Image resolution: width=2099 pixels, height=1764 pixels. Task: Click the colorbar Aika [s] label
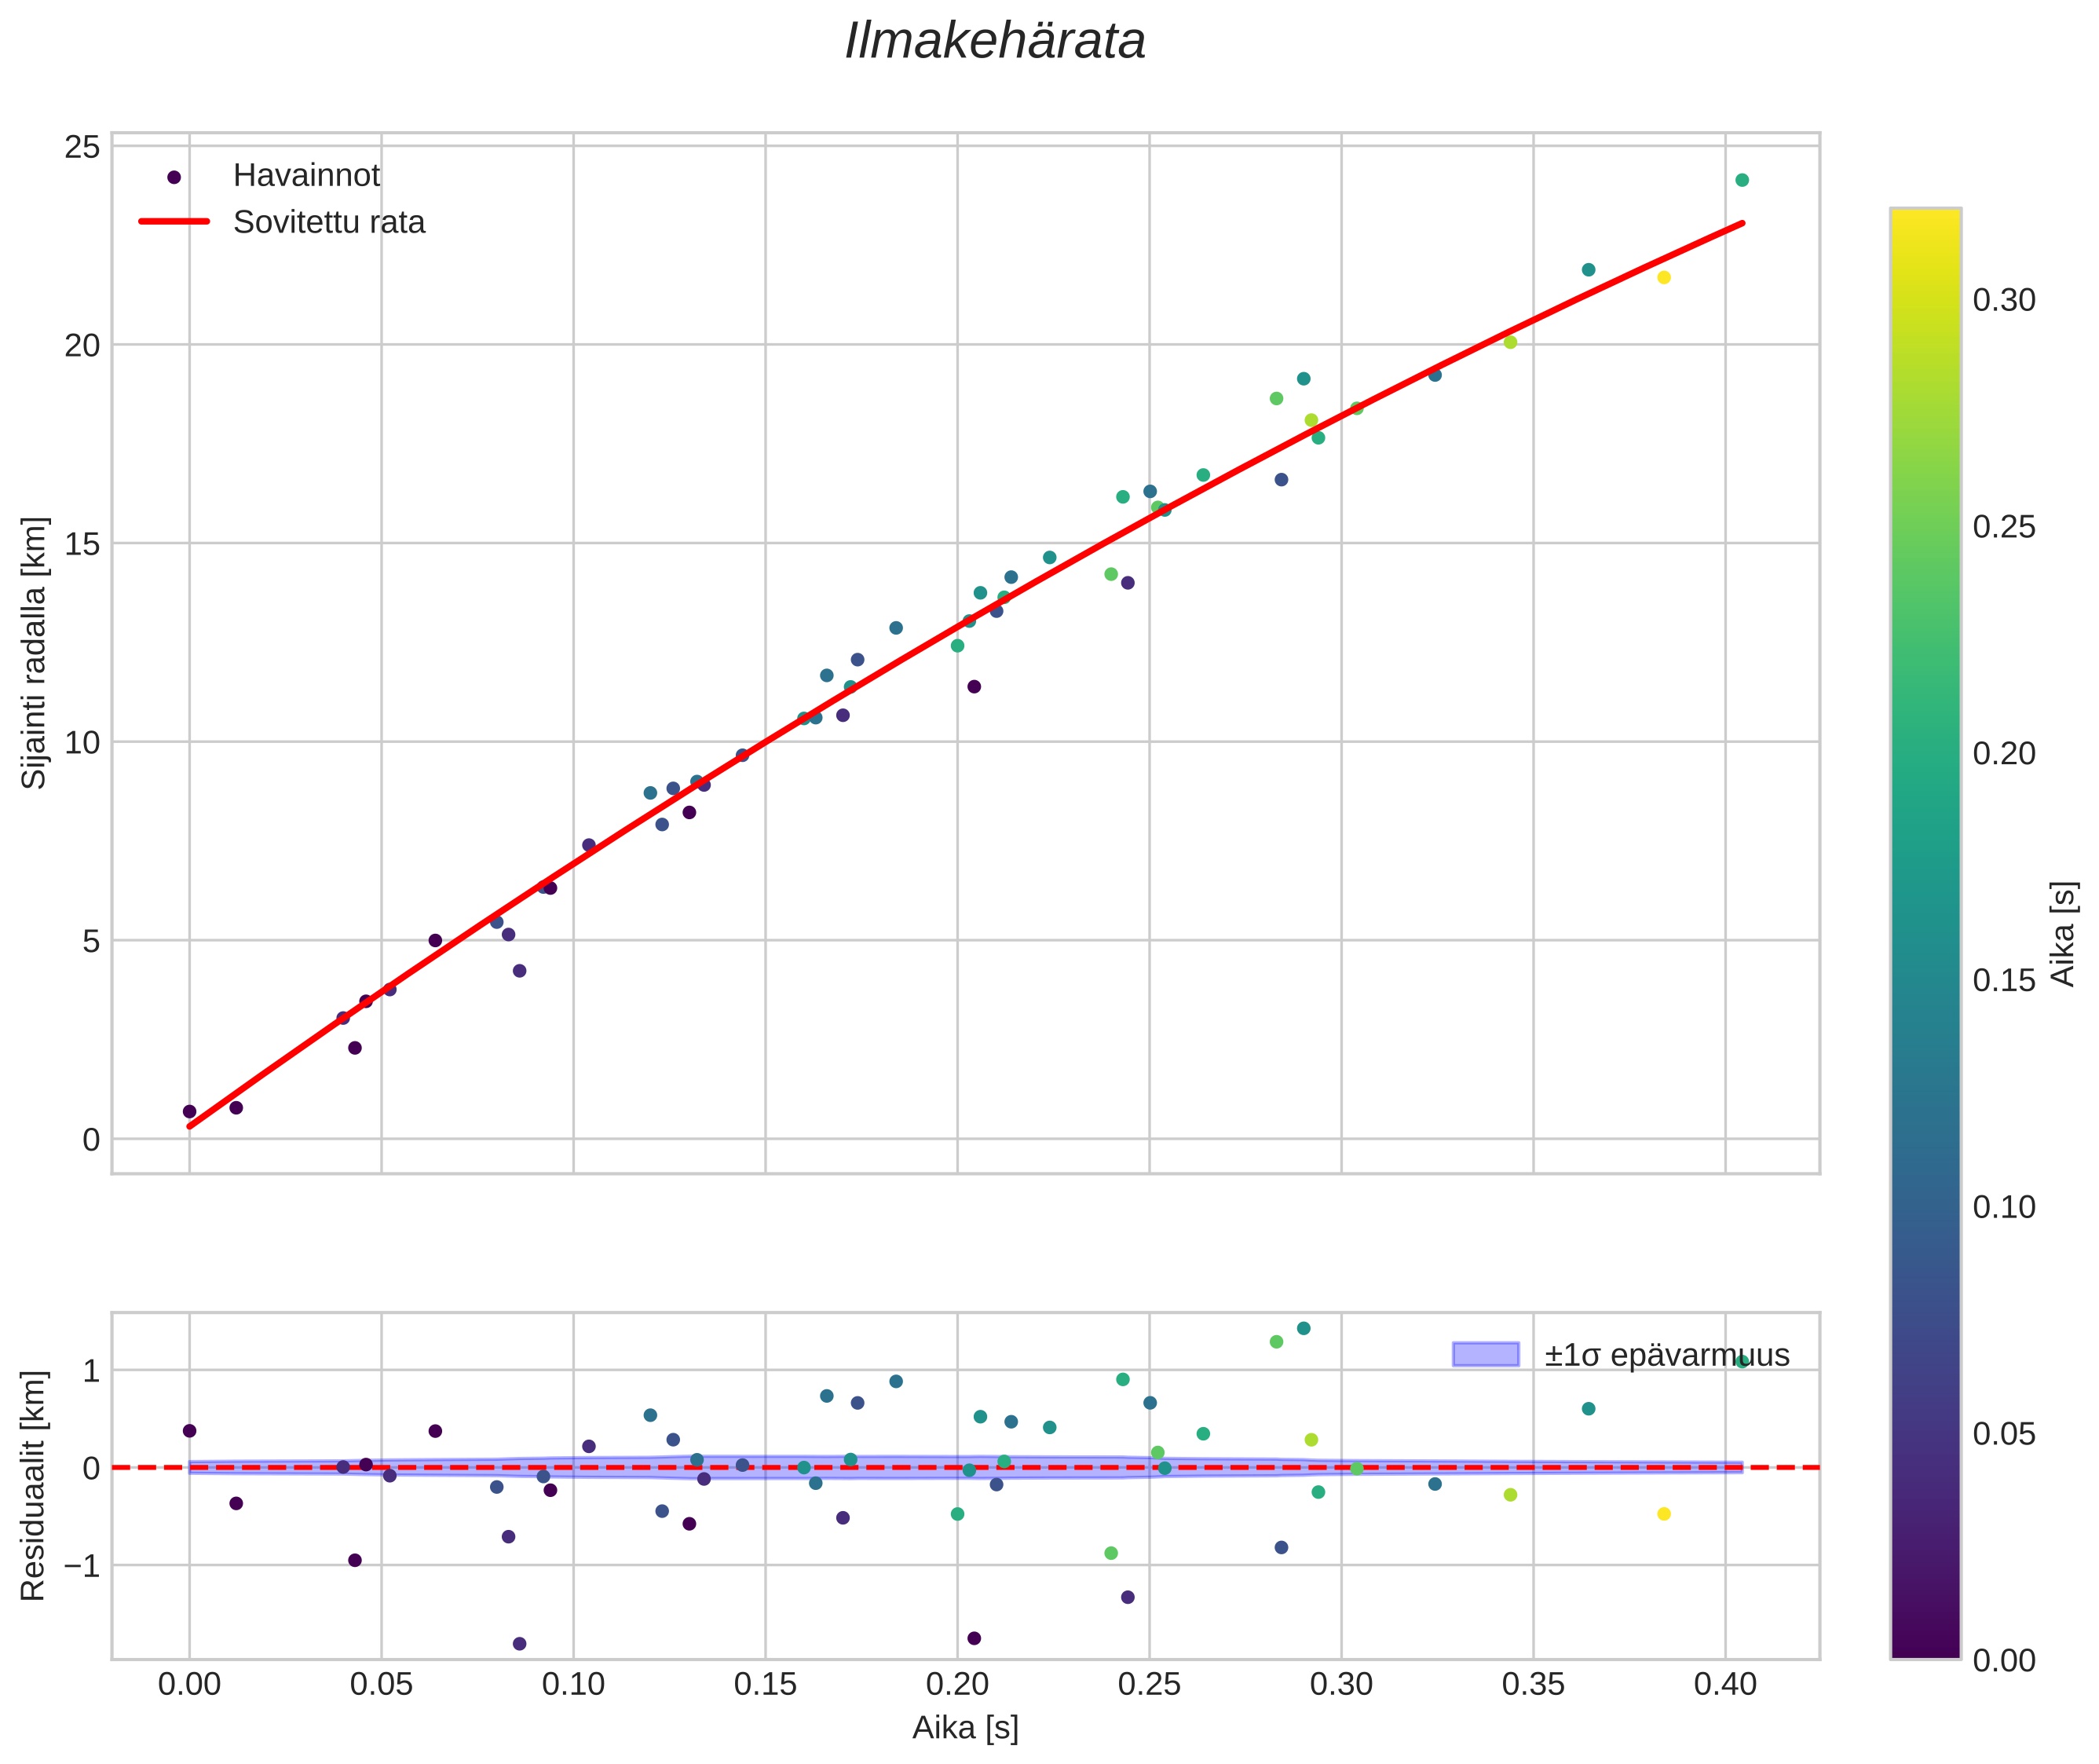point(2064,933)
